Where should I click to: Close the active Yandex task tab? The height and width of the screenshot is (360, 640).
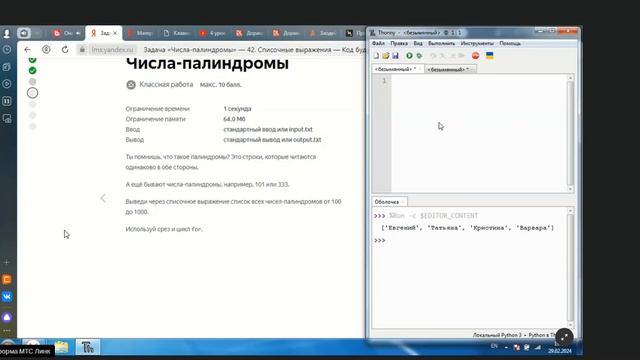(115, 33)
